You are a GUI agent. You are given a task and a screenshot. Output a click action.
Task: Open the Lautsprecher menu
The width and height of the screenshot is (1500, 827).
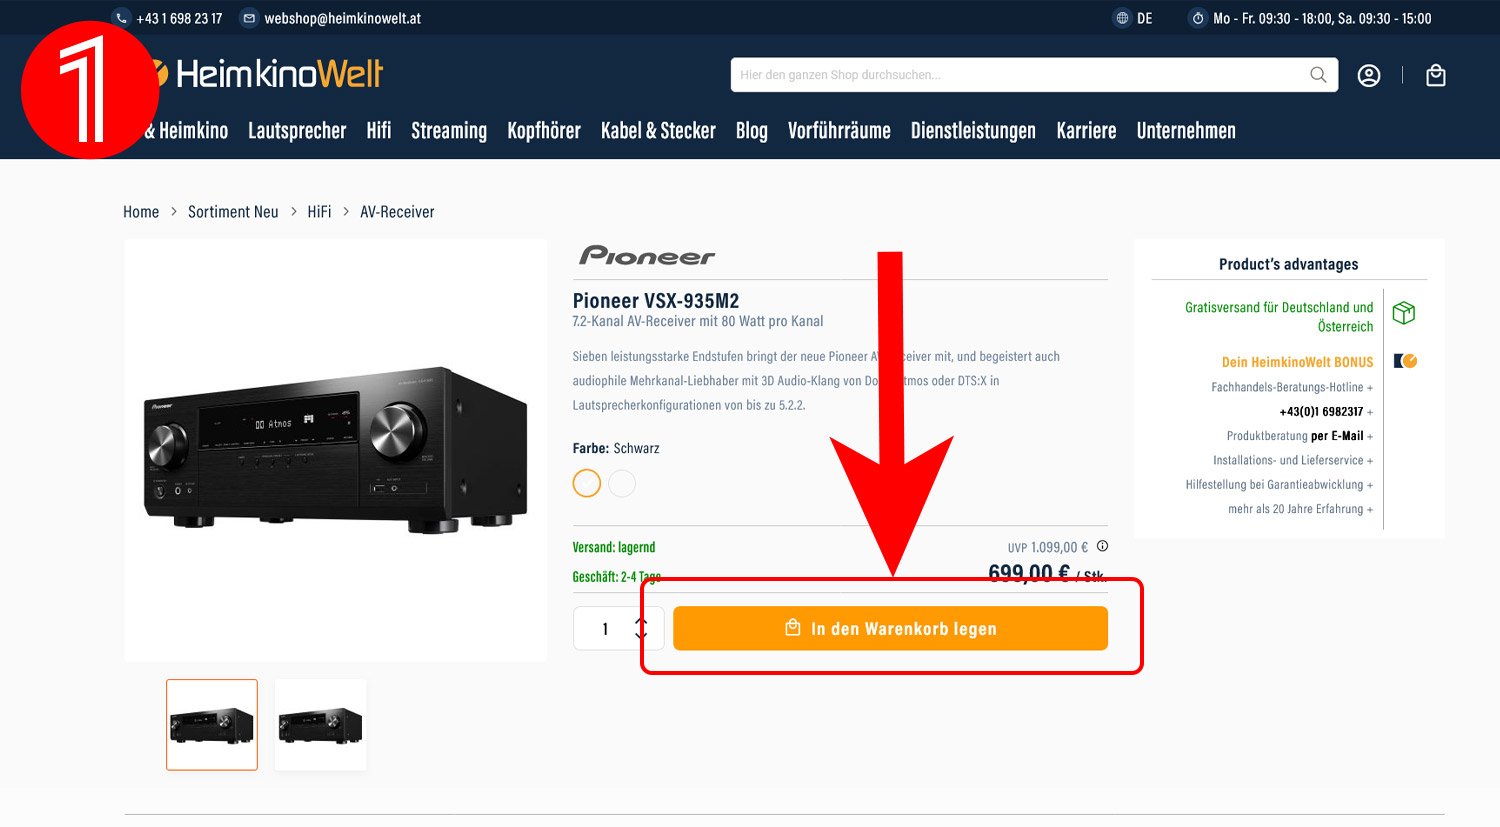297,130
